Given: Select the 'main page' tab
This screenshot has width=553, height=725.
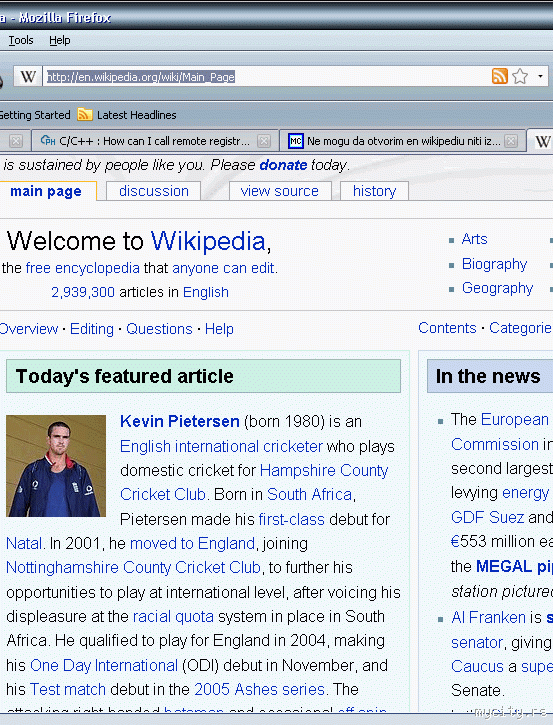Looking at the screenshot, I should tap(46, 191).
